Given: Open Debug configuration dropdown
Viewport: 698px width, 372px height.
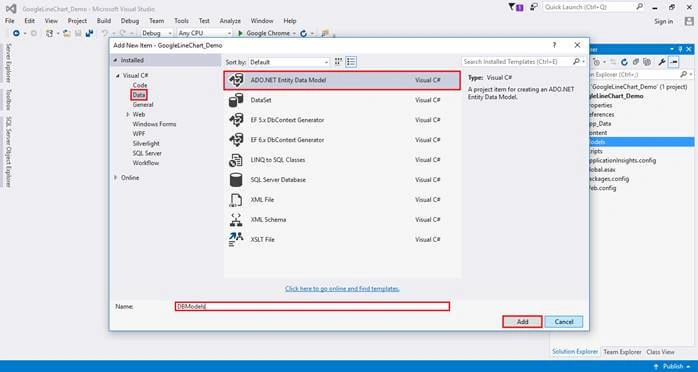Looking at the screenshot, I should pyautogui.click(x=157, y=33).
